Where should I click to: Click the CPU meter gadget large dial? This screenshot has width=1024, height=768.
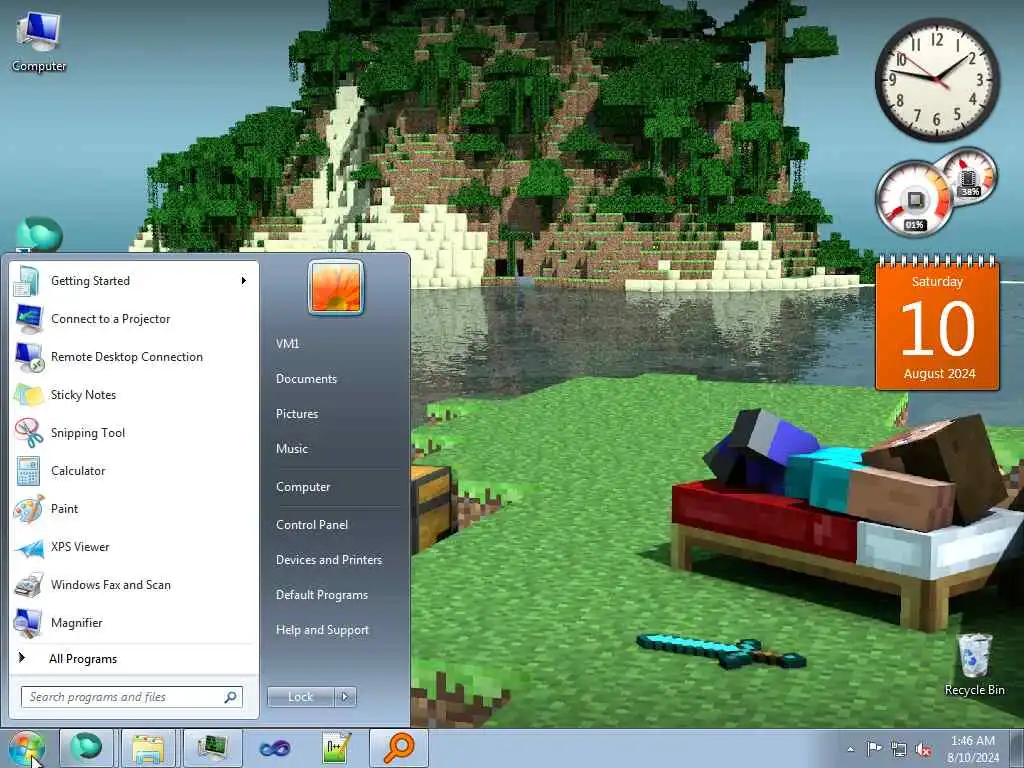[x=914, y=199]
